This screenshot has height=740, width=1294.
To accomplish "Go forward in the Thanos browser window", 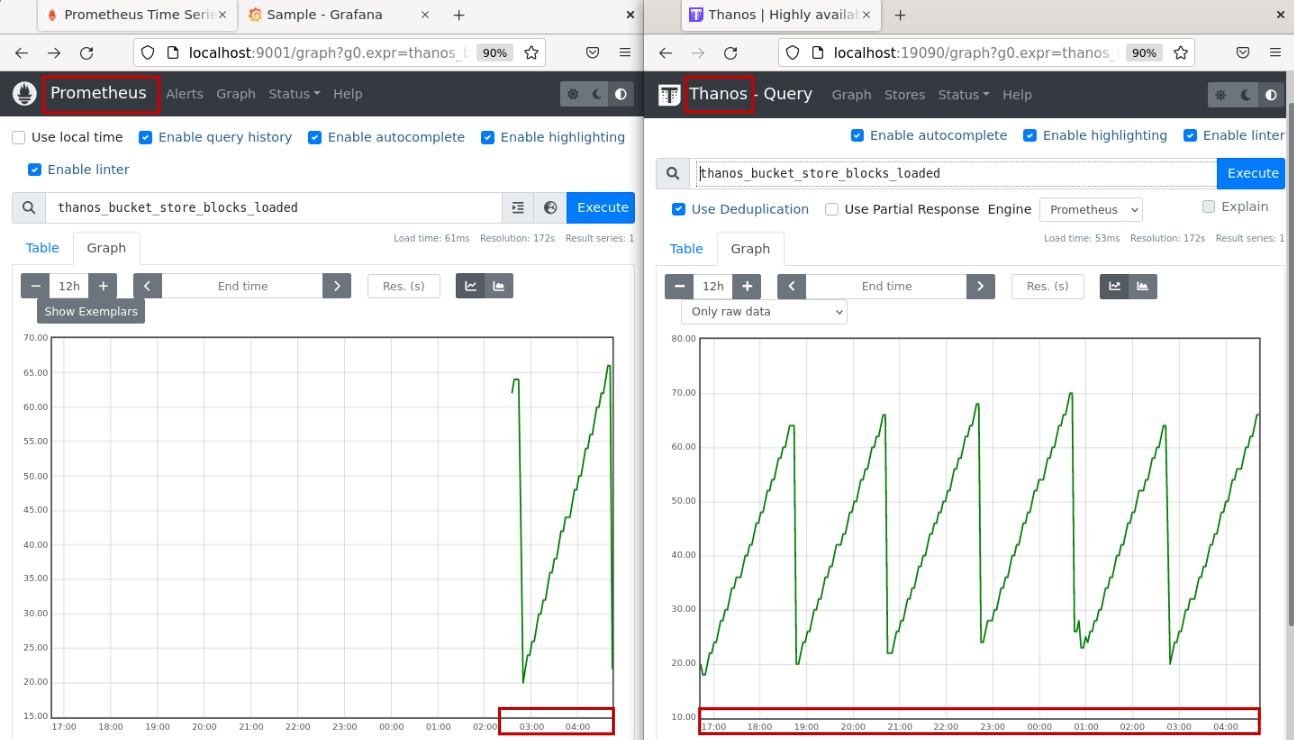I will (698, 53).
